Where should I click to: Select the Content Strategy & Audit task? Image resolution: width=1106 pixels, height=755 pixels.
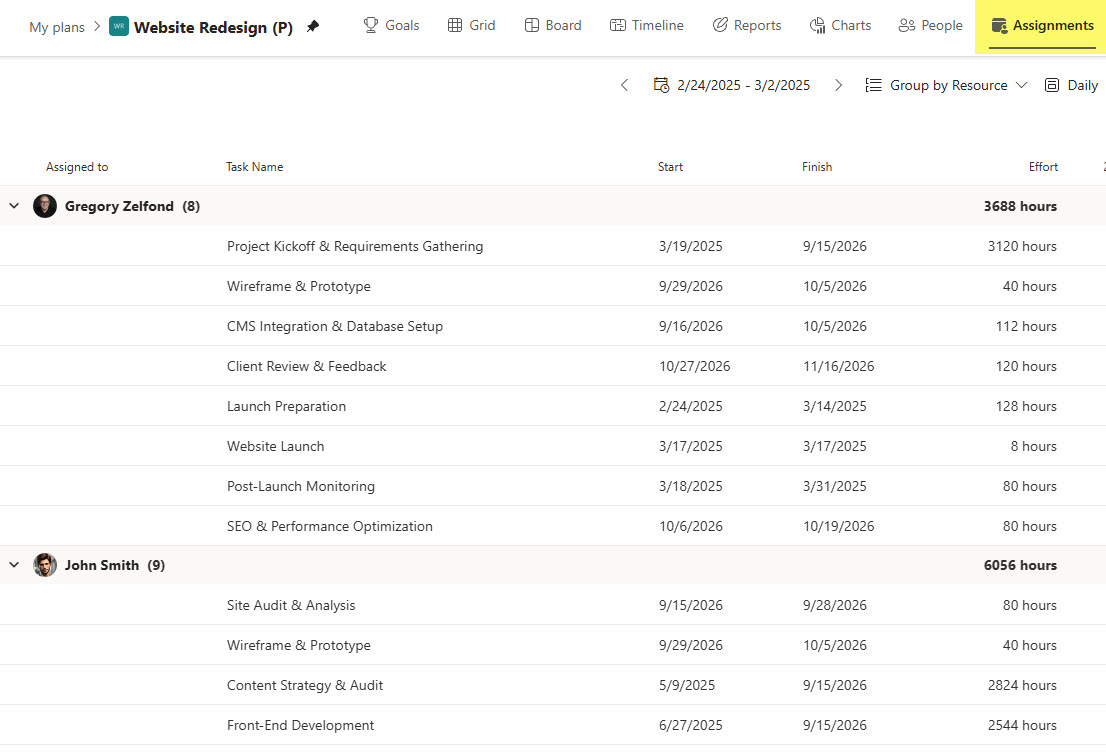click(x=305, y=685)
